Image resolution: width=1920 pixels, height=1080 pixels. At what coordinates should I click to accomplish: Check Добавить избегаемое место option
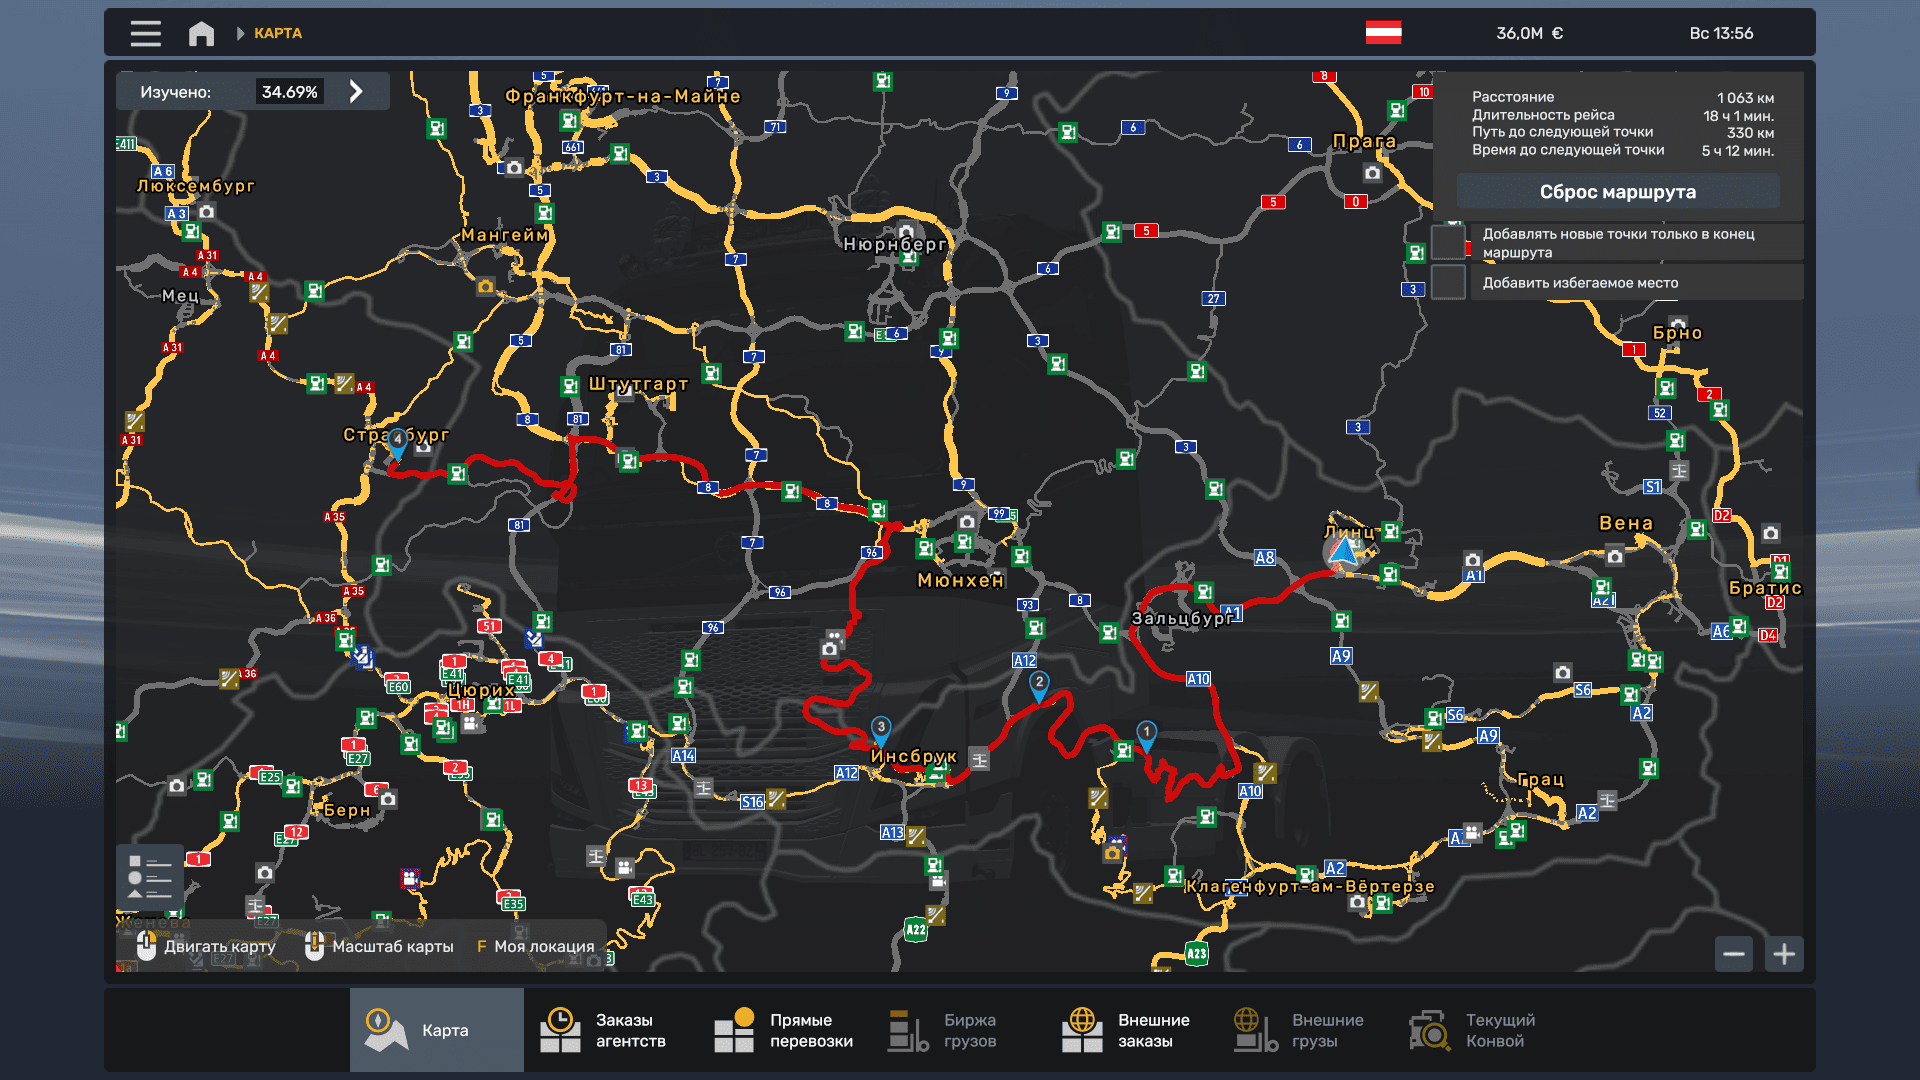[x=1447, y=282]
